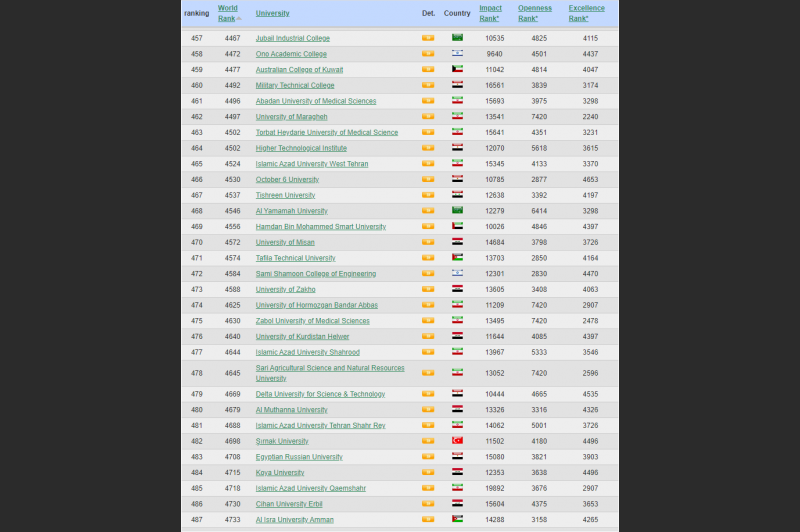Open details icon for Jubail Industrial College
This screenshot has width=800, height=532.
[428, 38]
